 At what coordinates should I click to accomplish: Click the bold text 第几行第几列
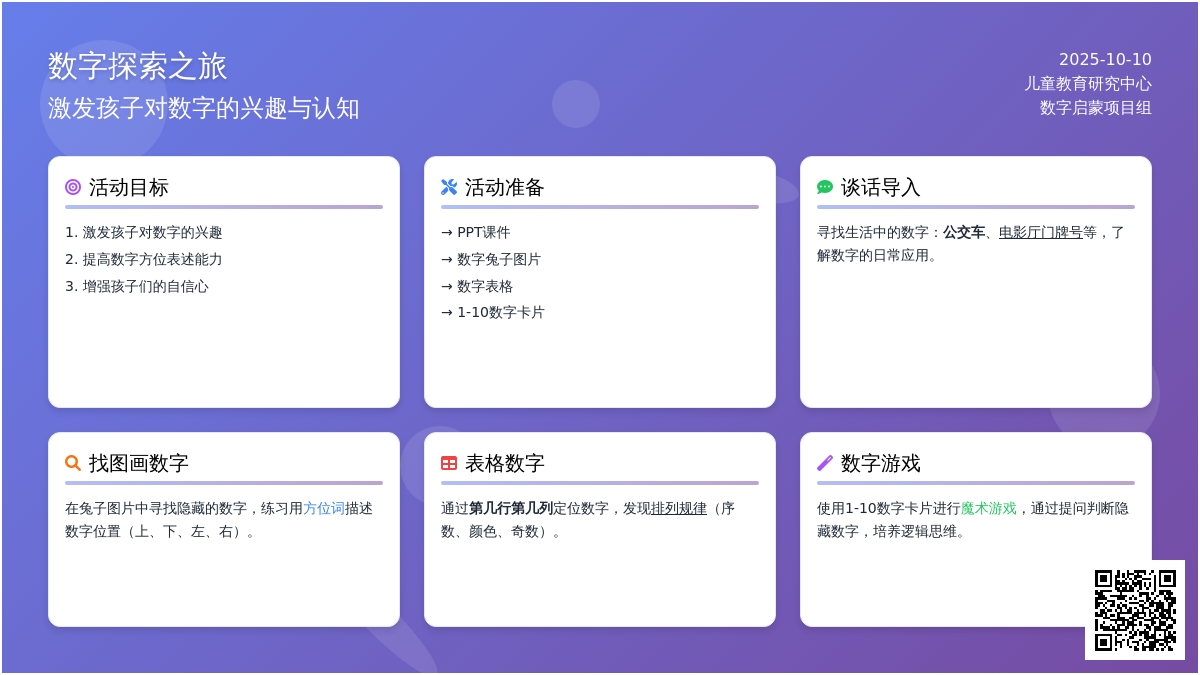click(x=510, y=508)
